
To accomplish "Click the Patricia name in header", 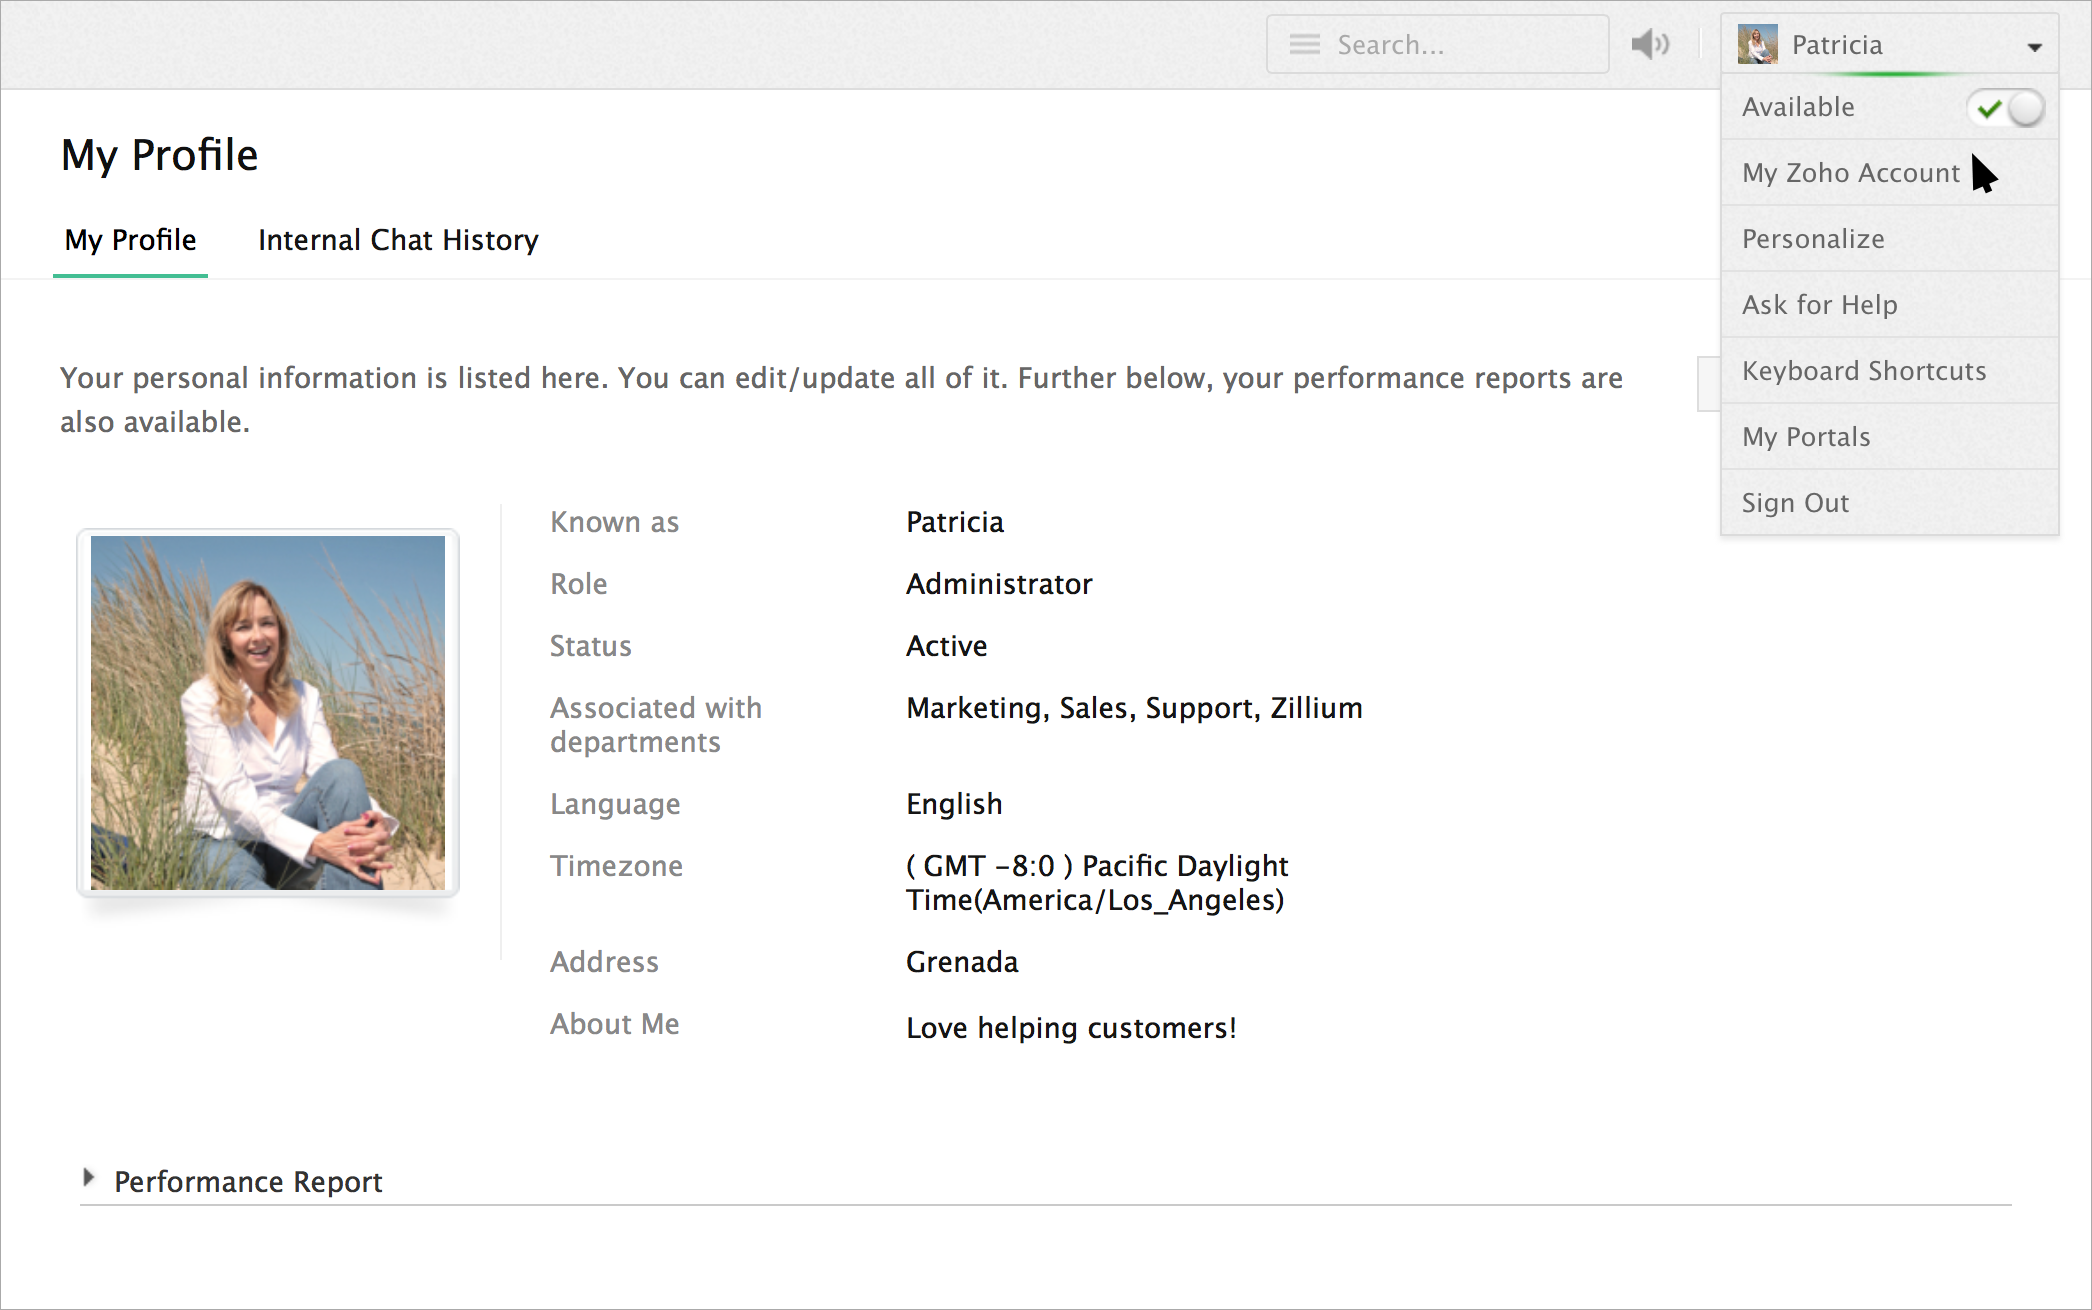I will point(1837,45).
